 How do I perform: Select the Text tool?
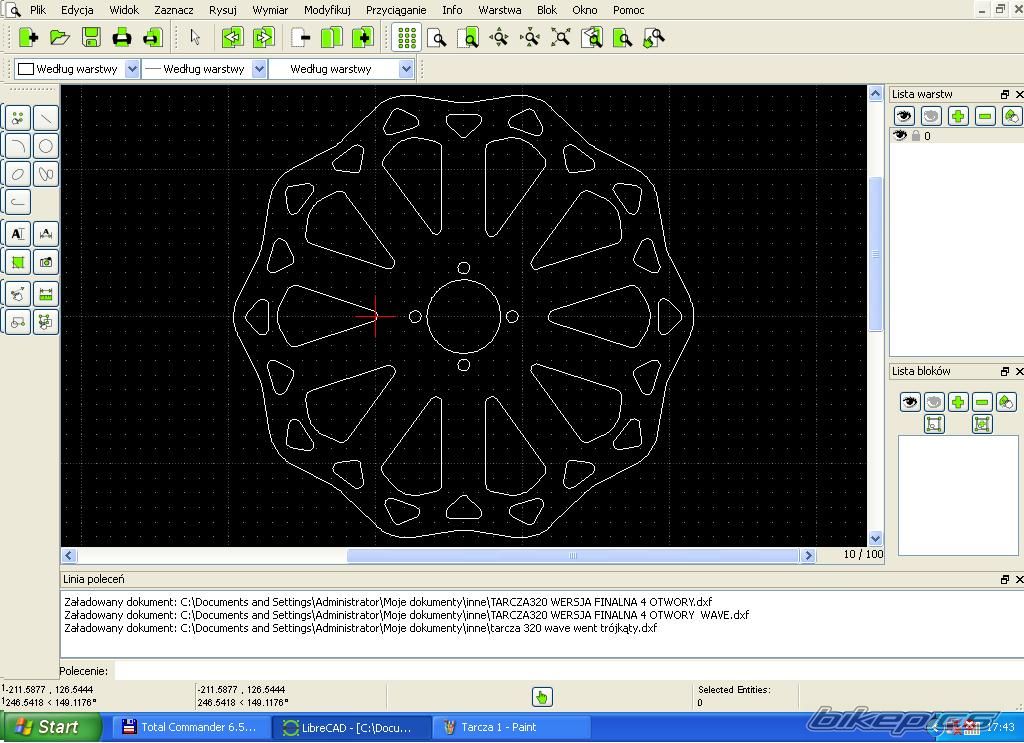click(18, 234)
